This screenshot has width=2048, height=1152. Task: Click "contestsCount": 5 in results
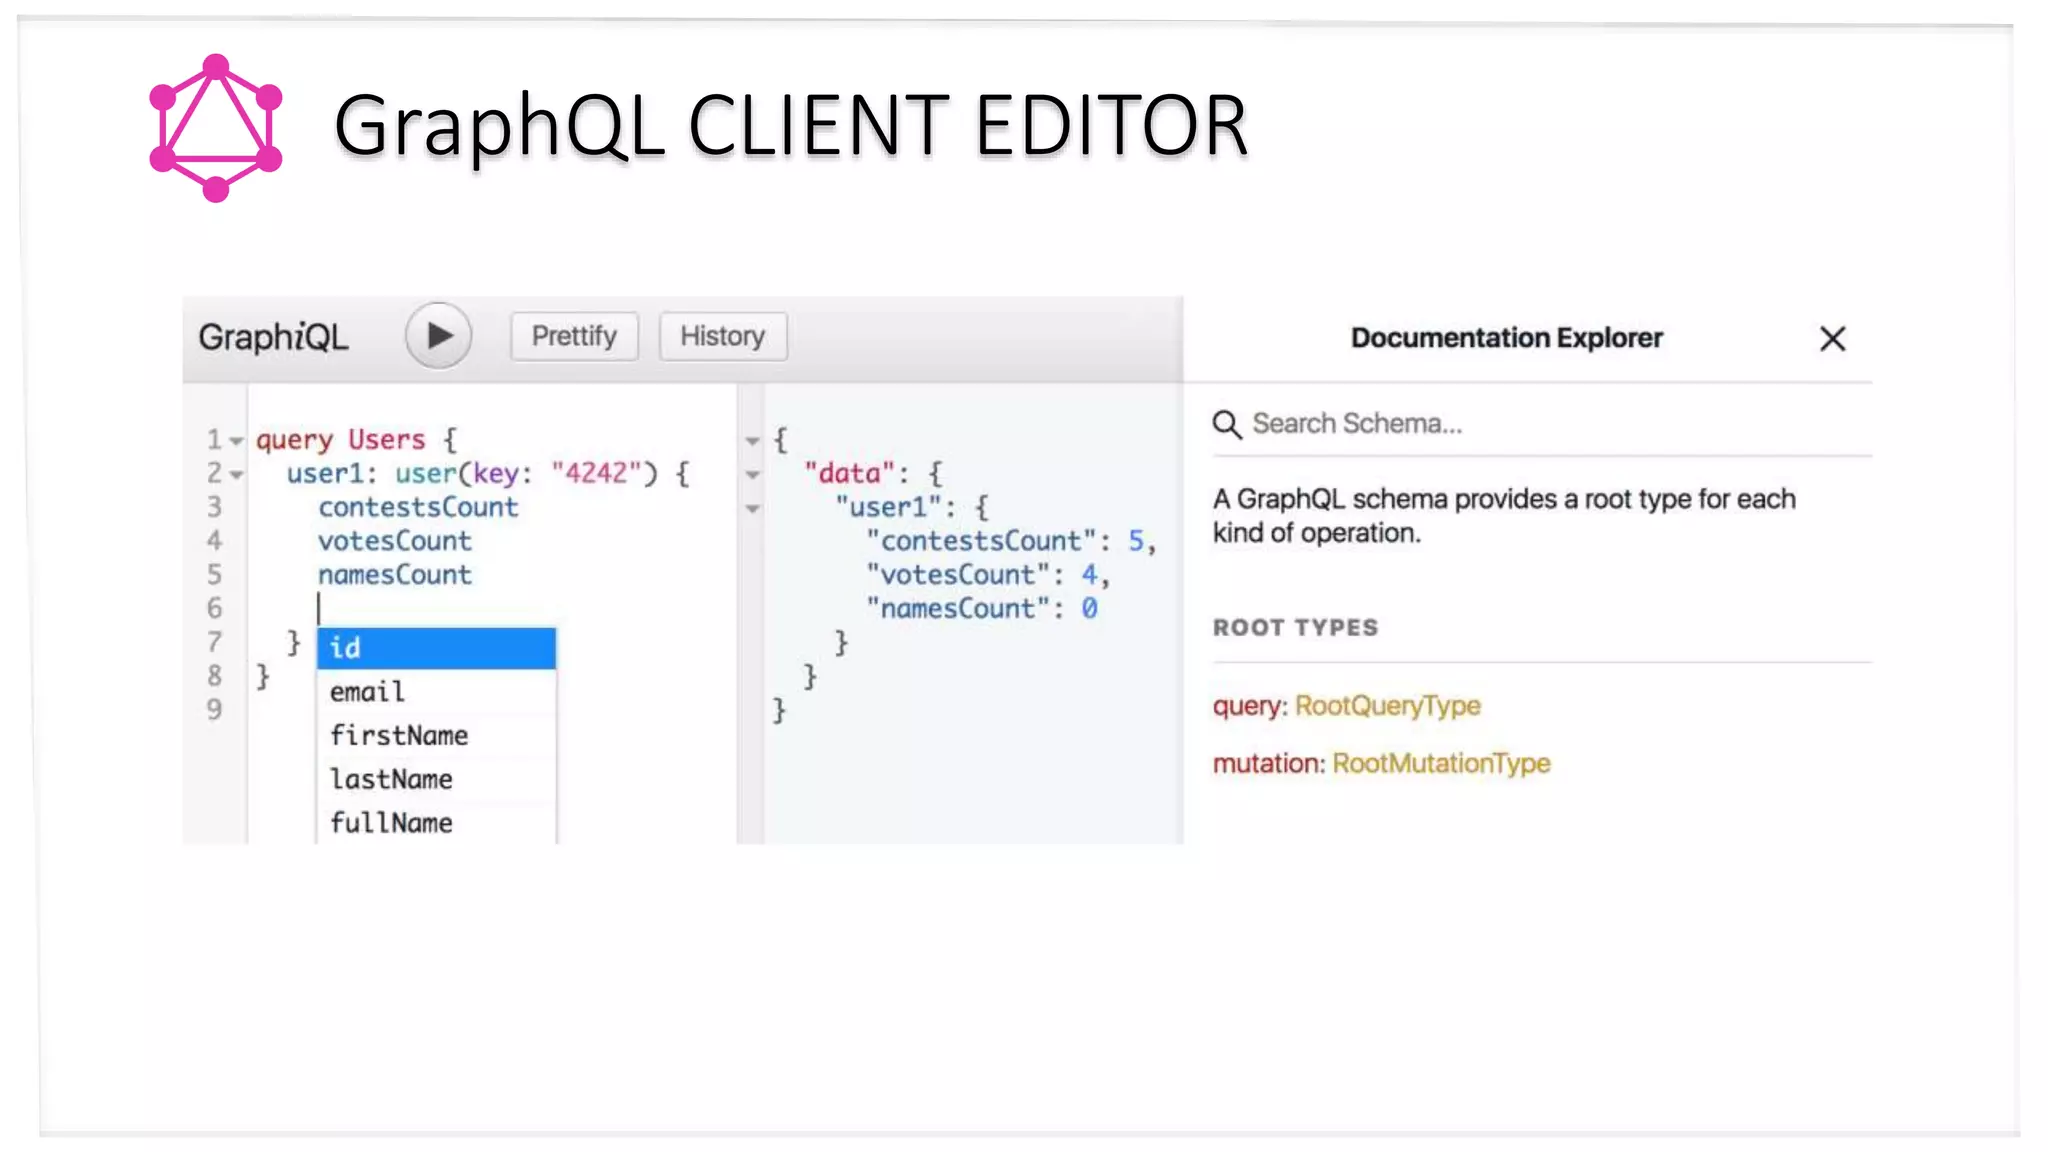coord(1011,541)
